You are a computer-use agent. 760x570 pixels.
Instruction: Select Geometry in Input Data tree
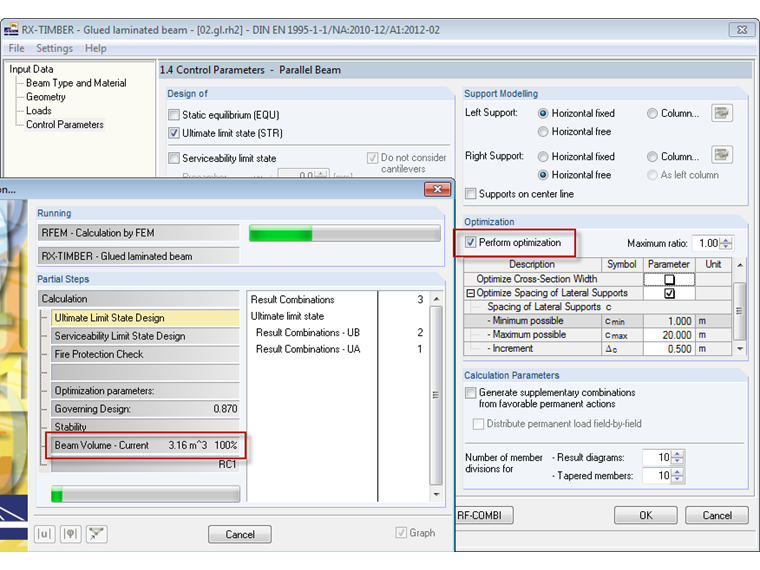pos(46,97)
